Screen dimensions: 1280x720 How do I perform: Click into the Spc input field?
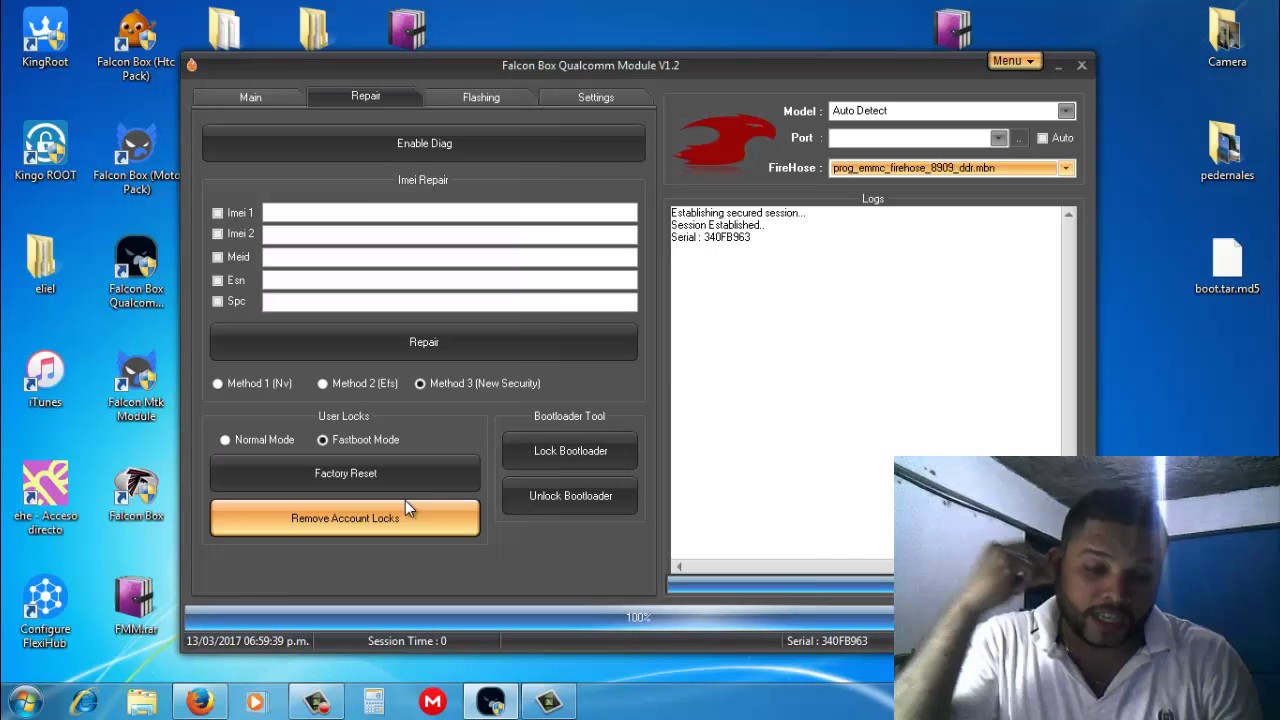click(449, 301)
